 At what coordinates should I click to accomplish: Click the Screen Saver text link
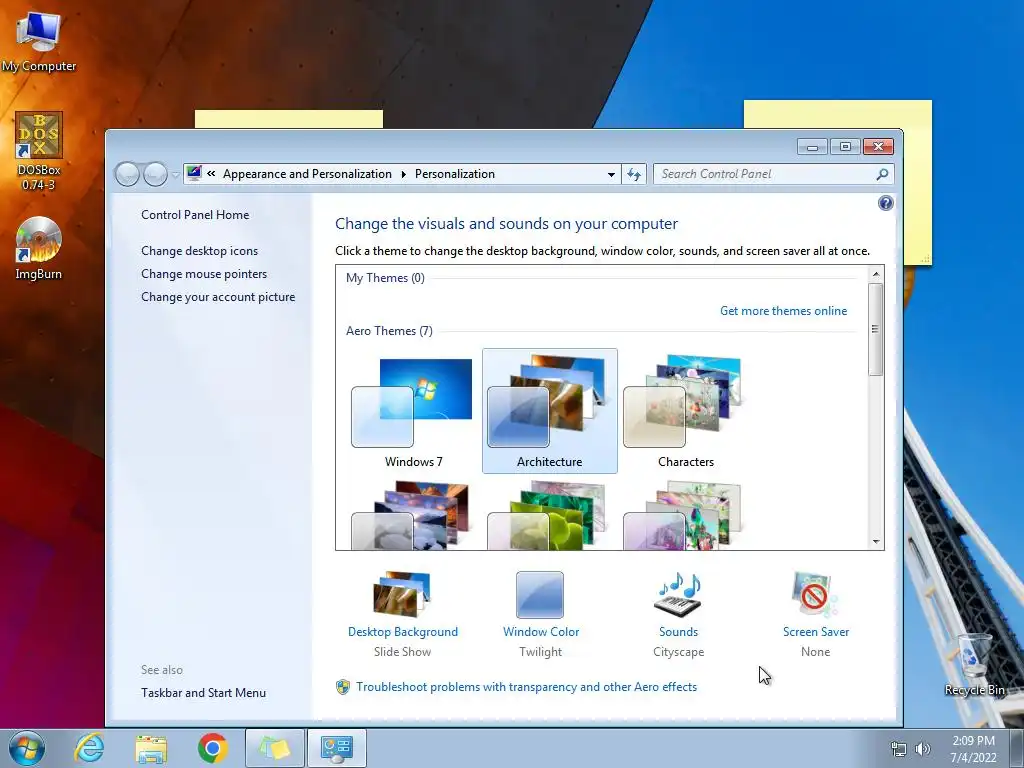point(816,632)
